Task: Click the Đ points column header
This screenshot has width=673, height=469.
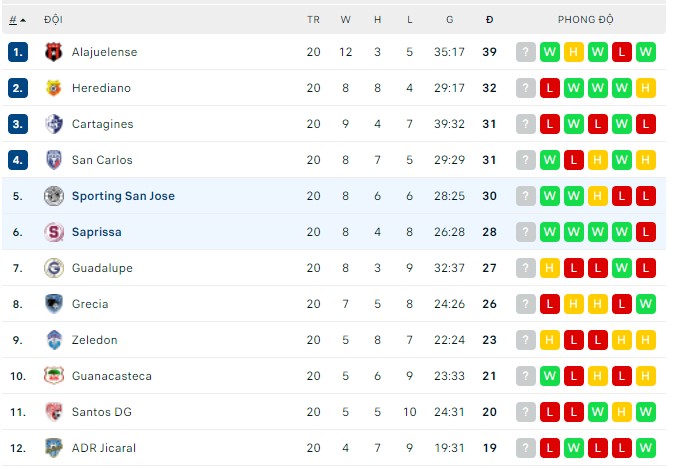Action: [x=489, y=20]
